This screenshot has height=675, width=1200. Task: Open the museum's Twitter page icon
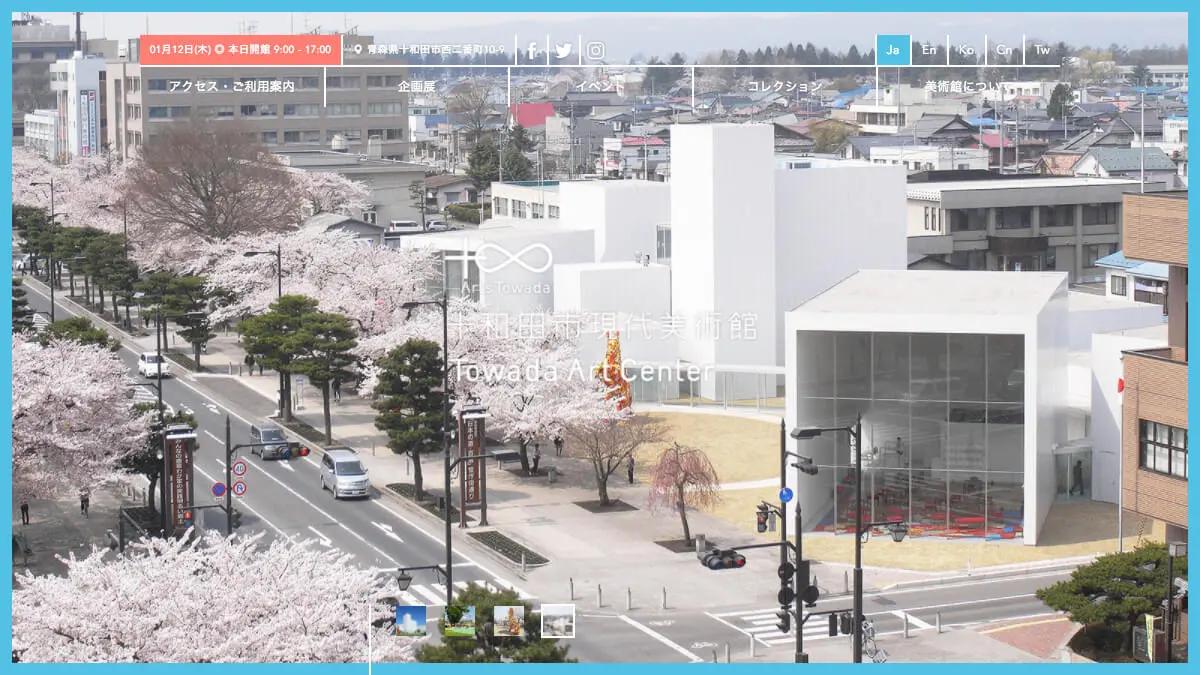point(564,50)
